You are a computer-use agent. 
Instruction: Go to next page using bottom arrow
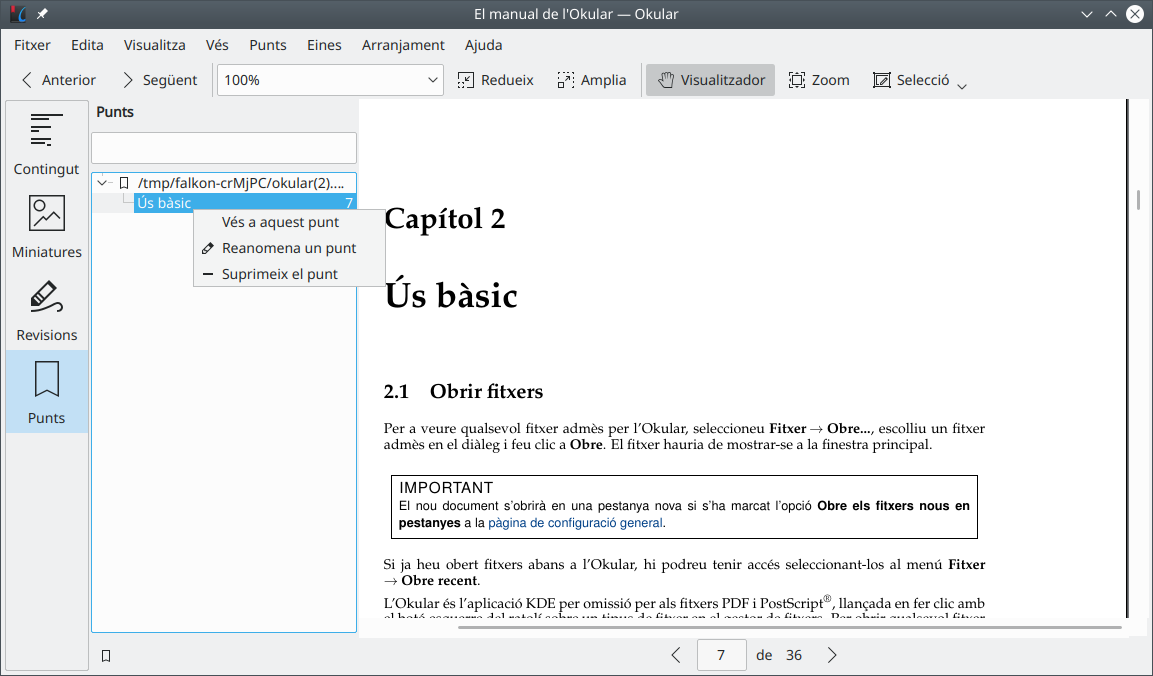[x=832, y=655]
